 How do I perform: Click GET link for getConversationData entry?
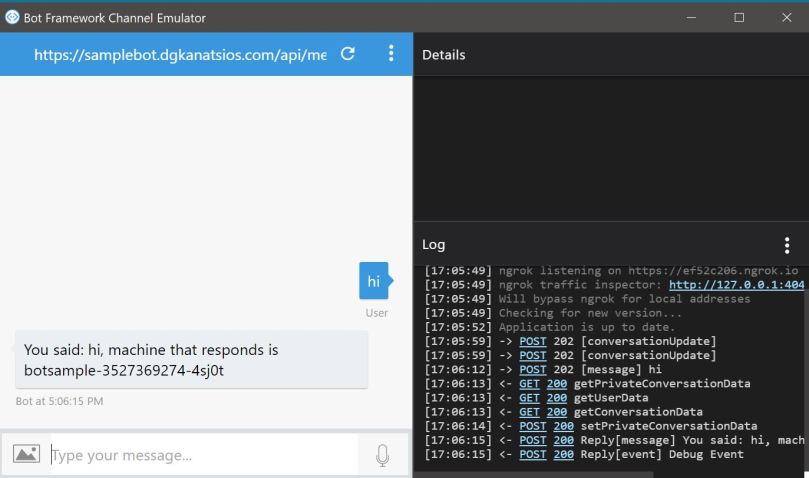point(529,411)
